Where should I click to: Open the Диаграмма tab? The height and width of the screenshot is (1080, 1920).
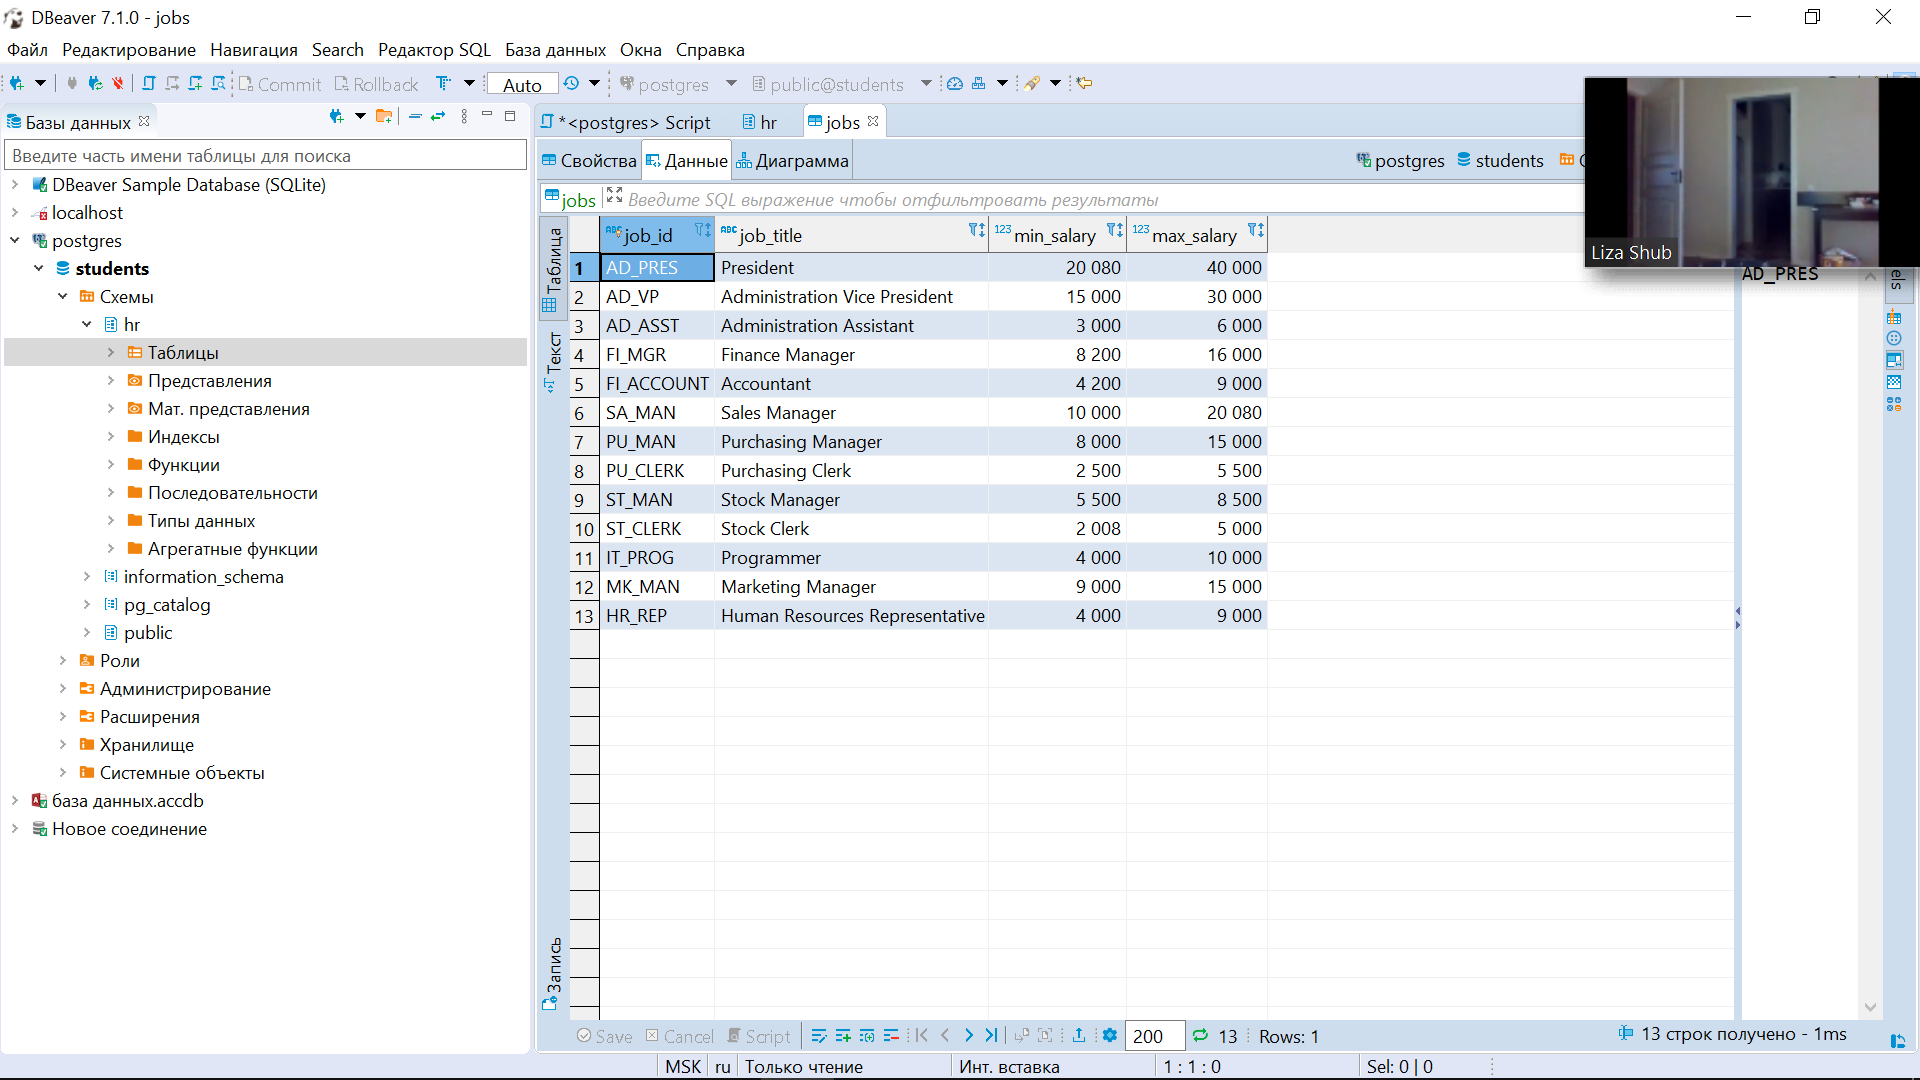pos(792,160)
